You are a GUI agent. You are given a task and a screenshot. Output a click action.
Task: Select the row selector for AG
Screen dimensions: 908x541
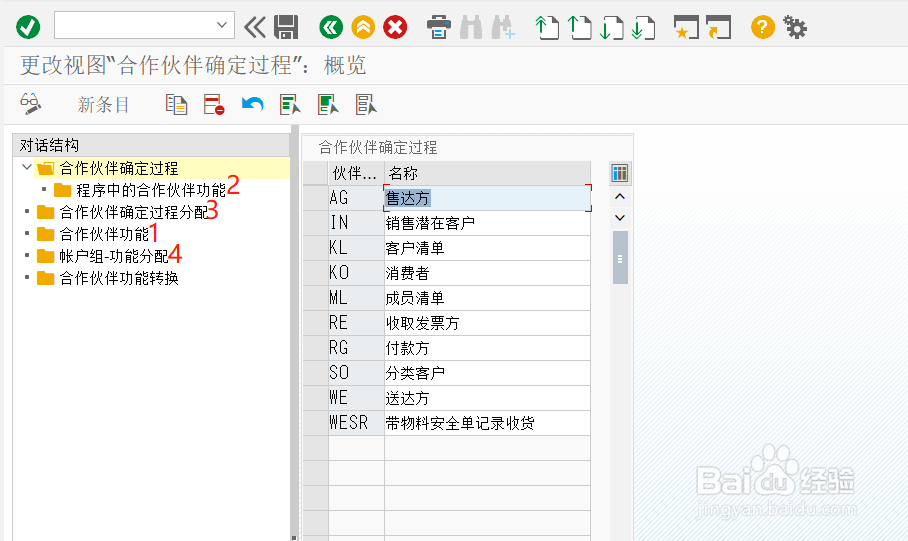[316, 198]
